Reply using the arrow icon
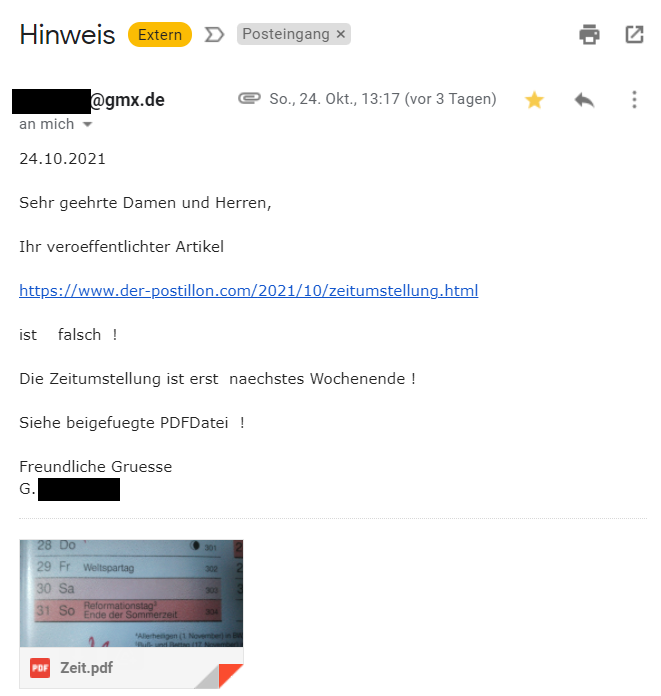The height and width of the screenshot is (696, 661). pos(584,100)
